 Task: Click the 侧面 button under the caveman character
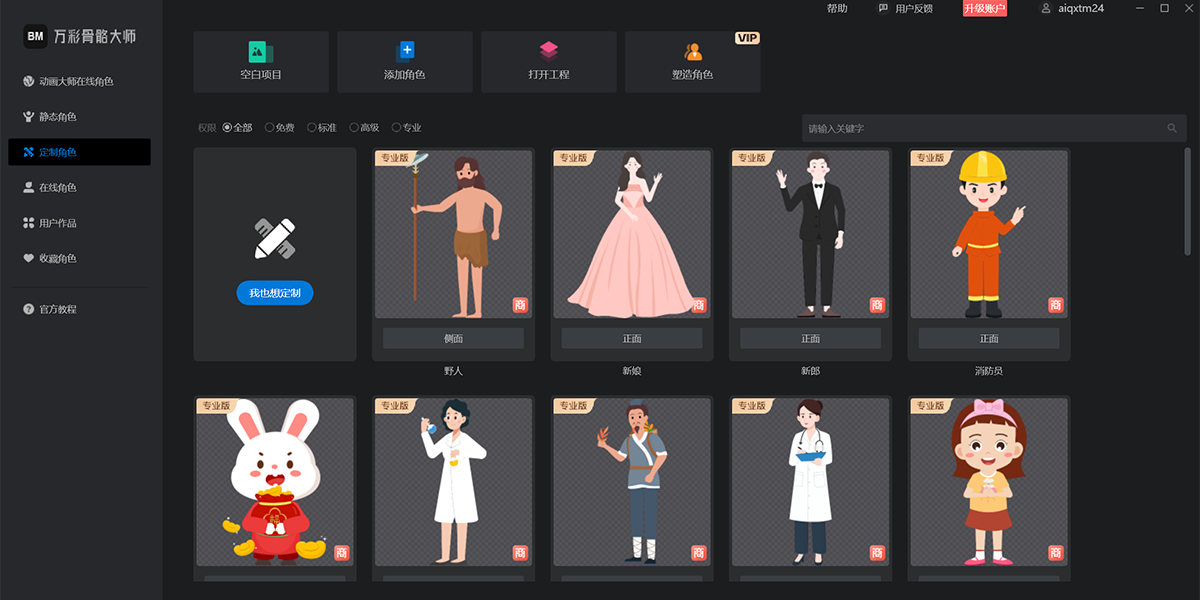453,339
